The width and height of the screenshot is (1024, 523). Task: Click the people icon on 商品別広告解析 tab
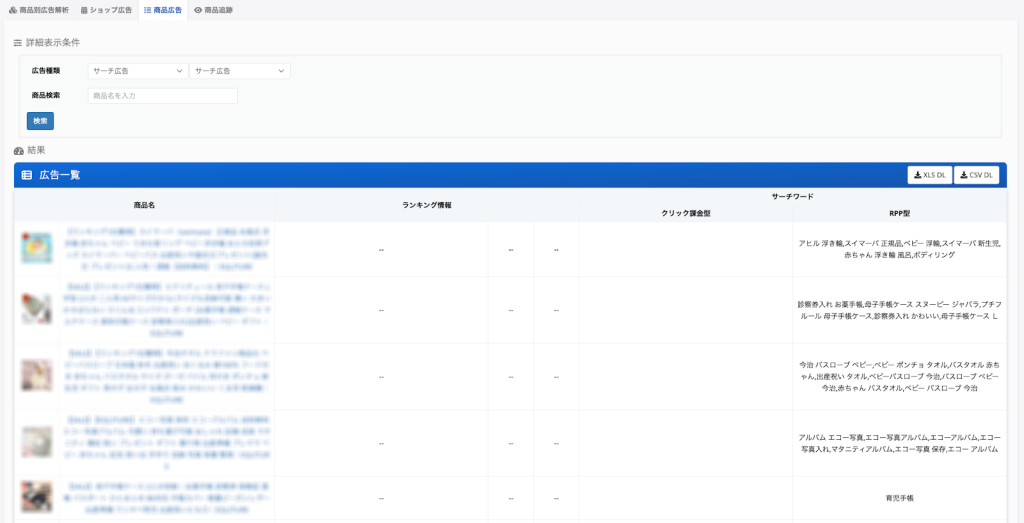point(13,10)
